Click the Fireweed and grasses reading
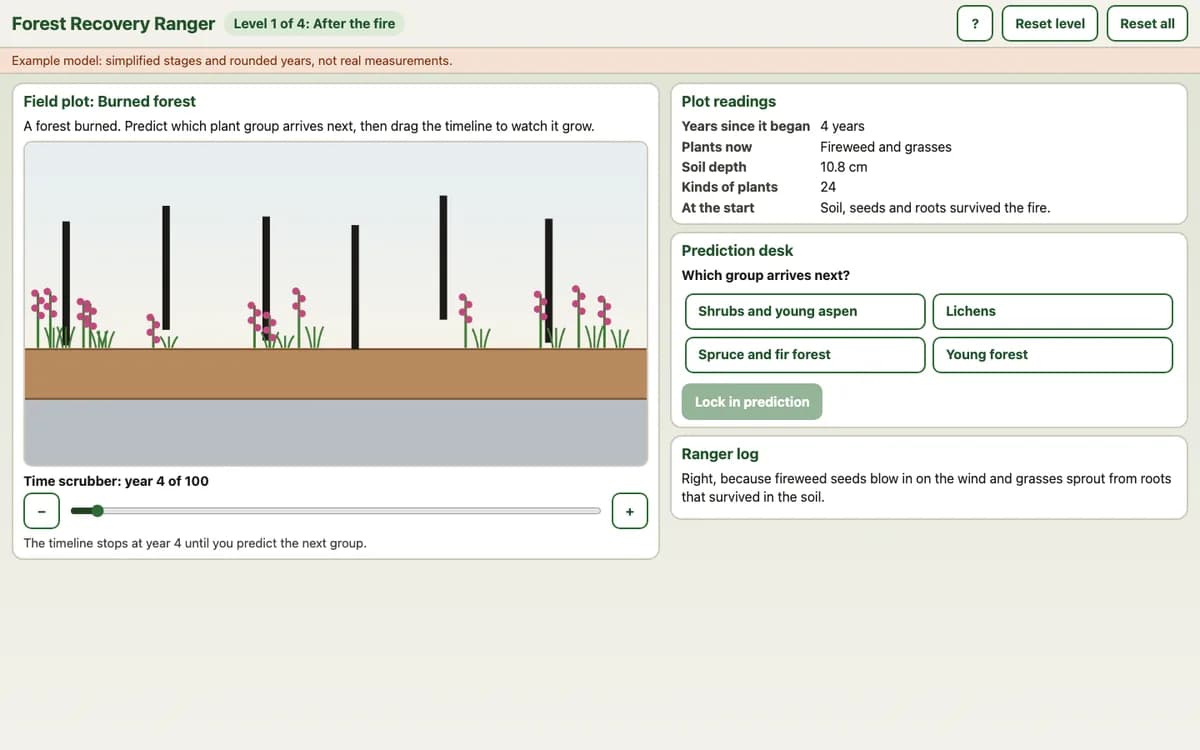 click(x=886, y=147)
